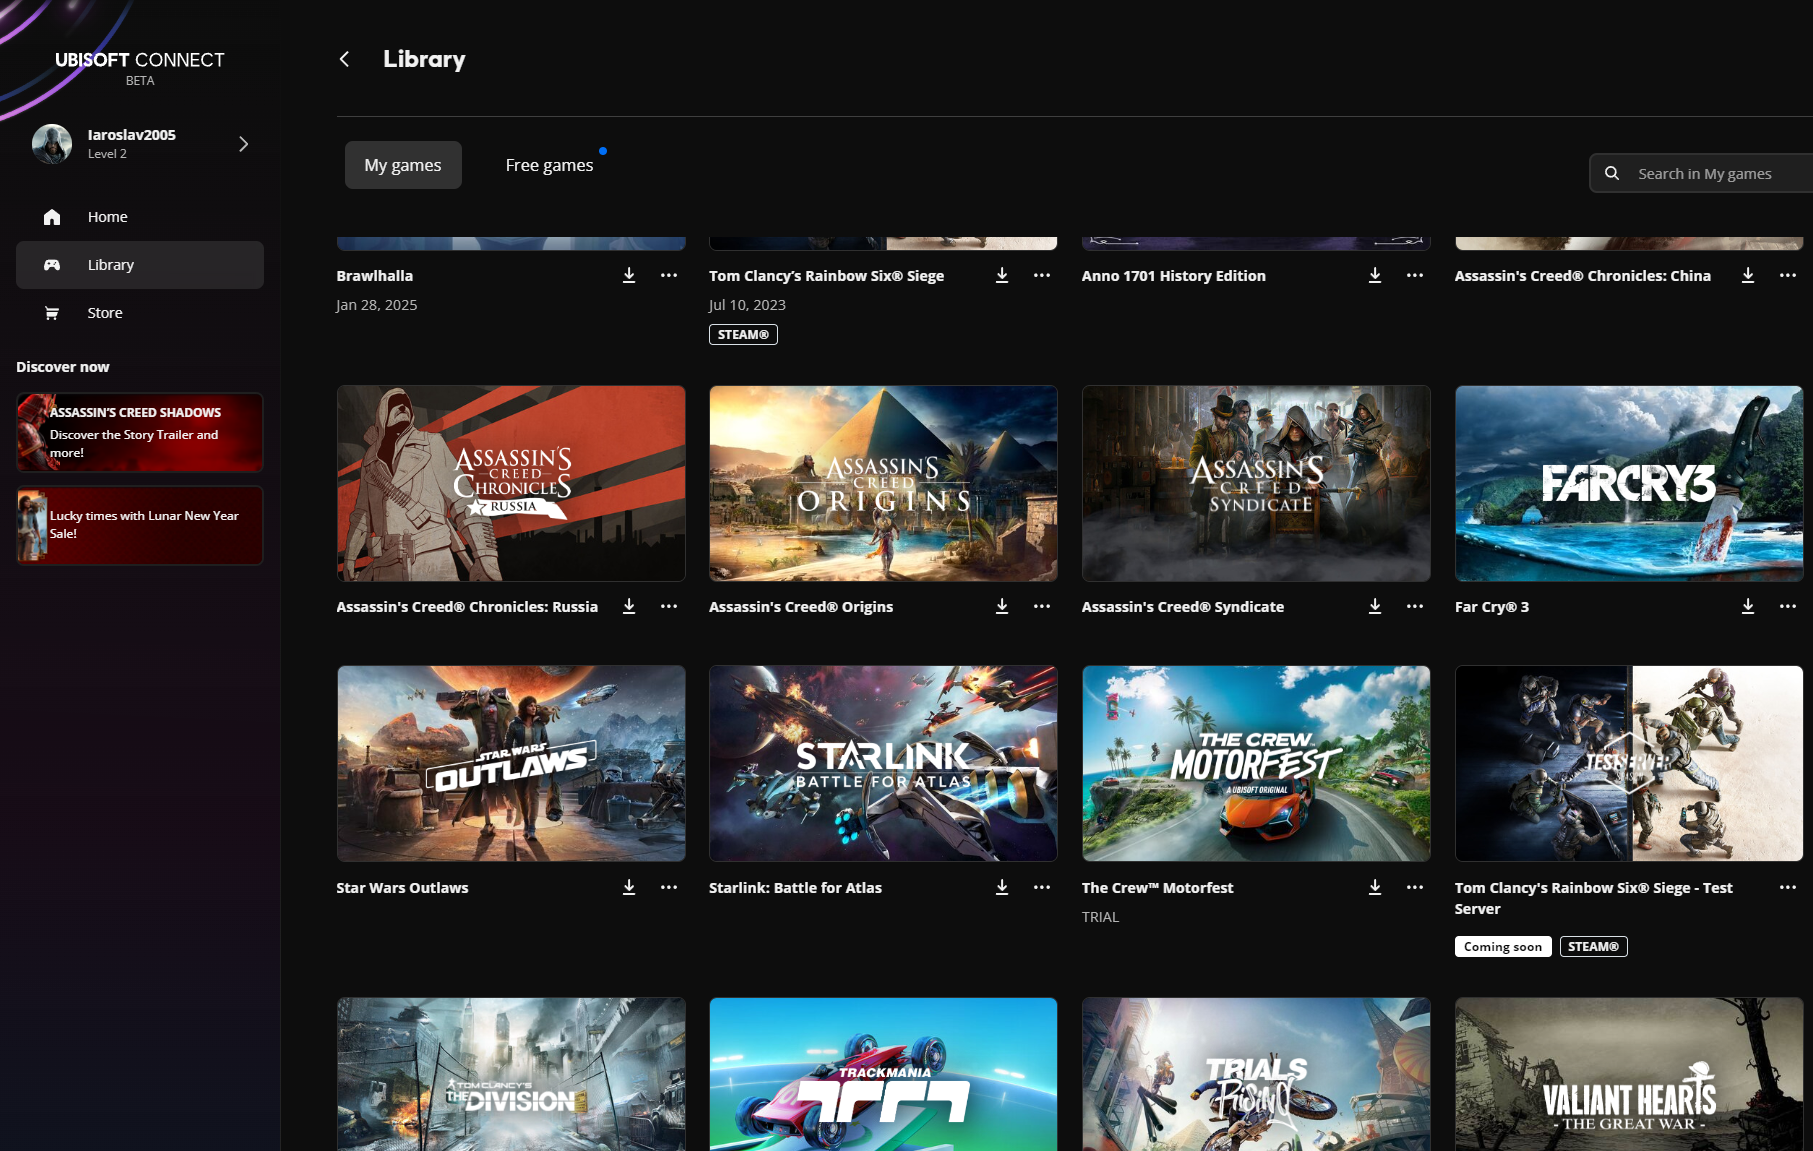The image size is (1813, 1151).
Task: Open the Assassin's Creed Chronicles: Russia cover
Action: click(x=511, y=483)
